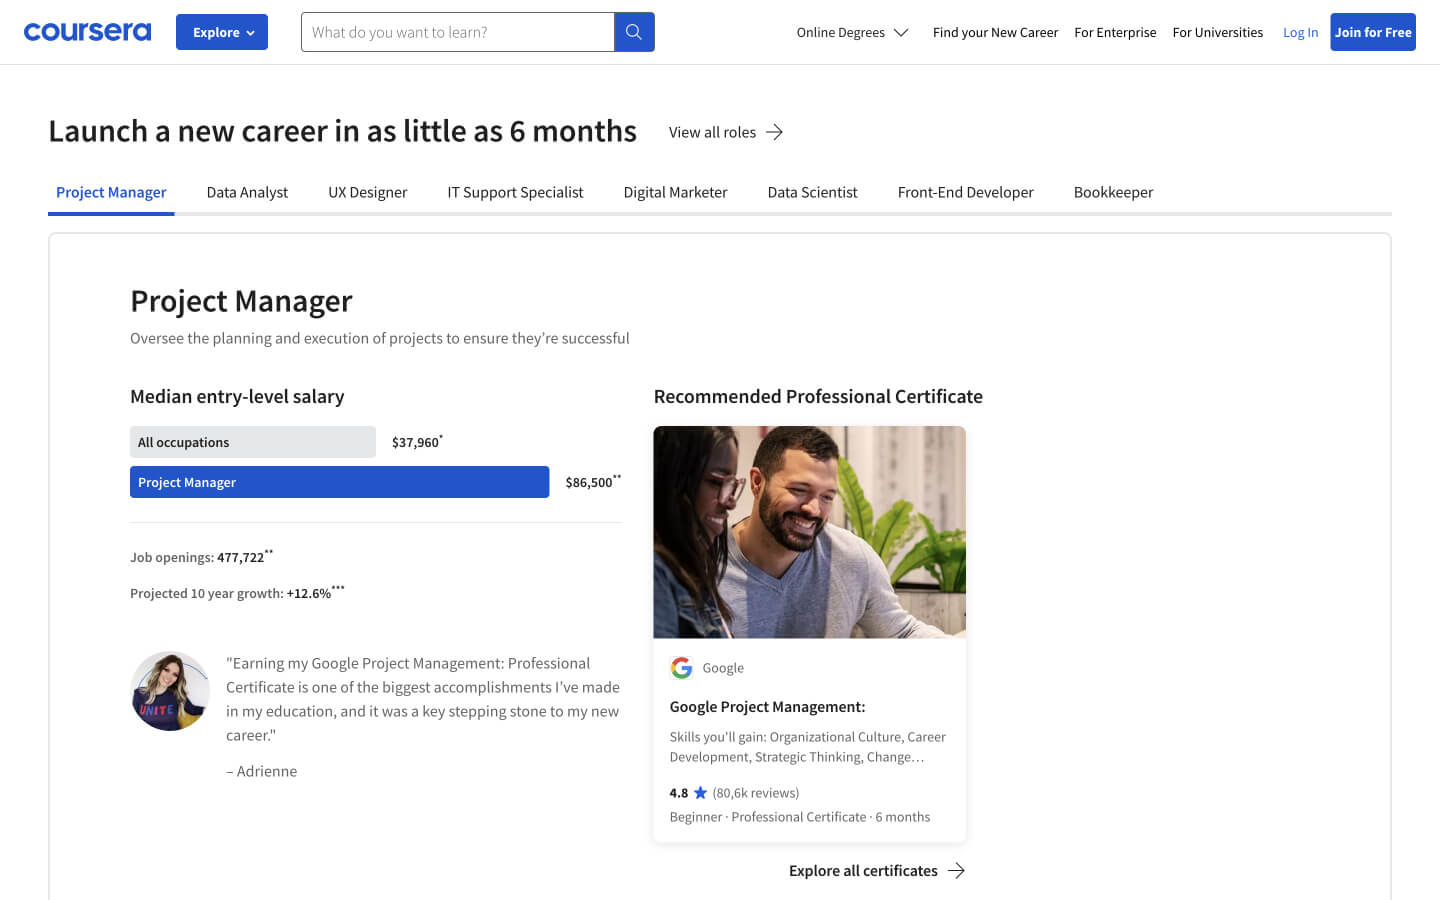Switch to the Front-End Developer tab
1440x900 pixels.
click(965, 192)
